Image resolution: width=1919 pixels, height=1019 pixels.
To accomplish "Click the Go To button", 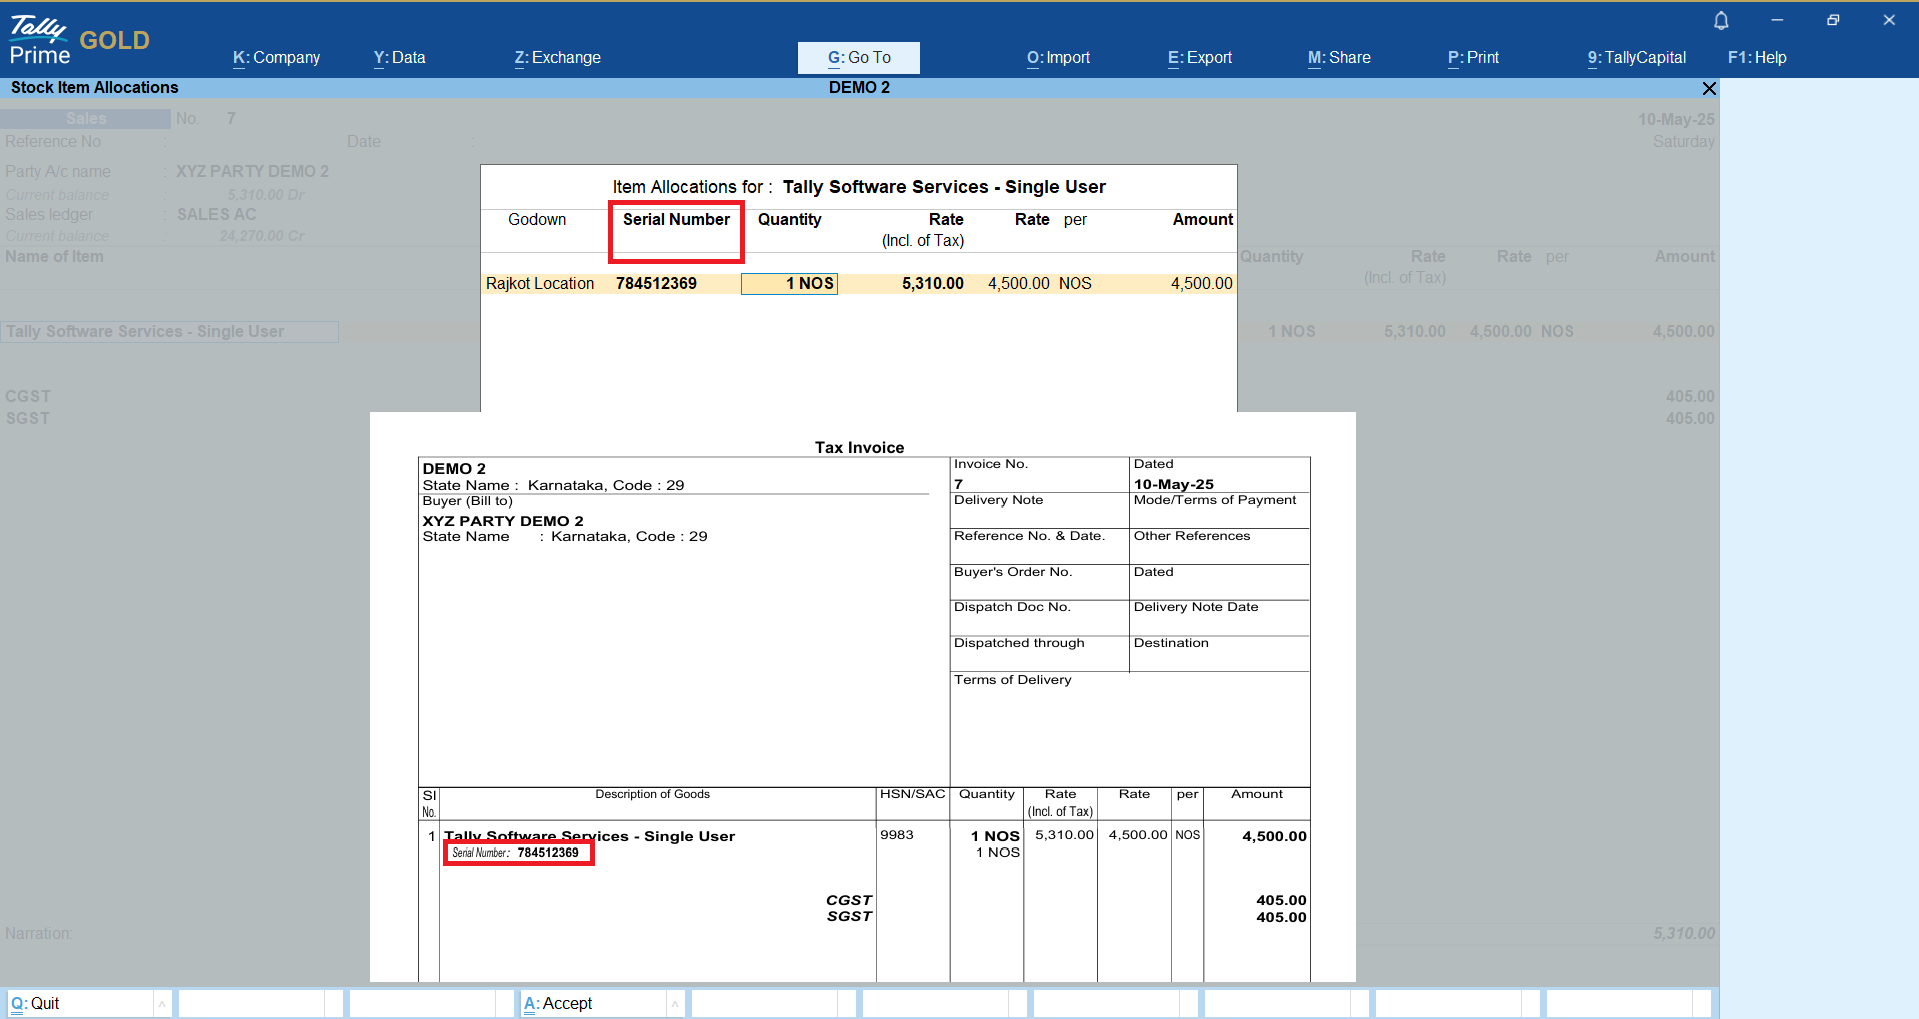I will (858, 58).
